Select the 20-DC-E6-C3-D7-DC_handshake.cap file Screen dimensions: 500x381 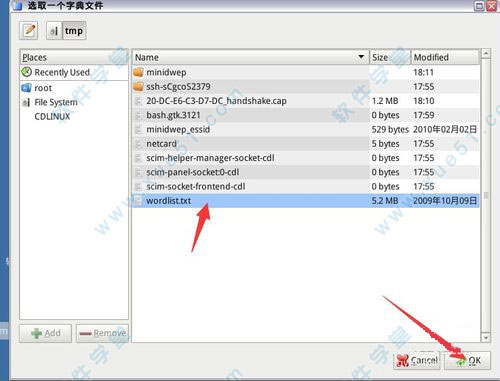click(305, 101)
